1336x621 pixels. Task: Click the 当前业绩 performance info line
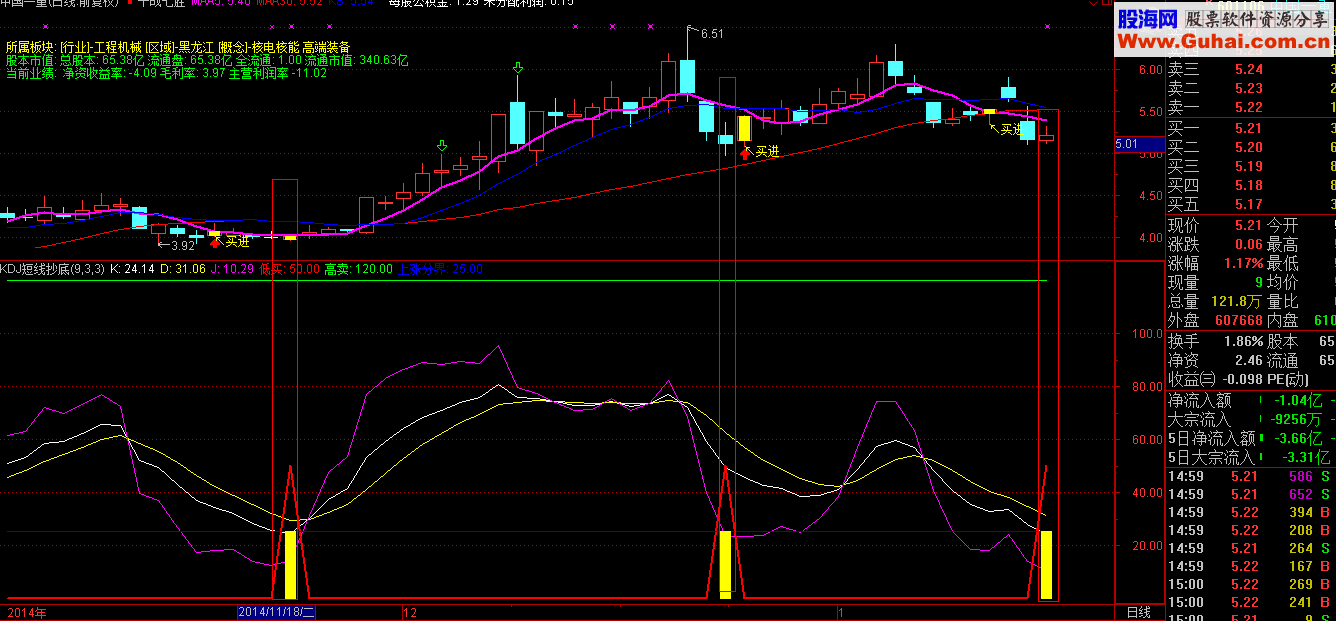[x=166, y=73]
